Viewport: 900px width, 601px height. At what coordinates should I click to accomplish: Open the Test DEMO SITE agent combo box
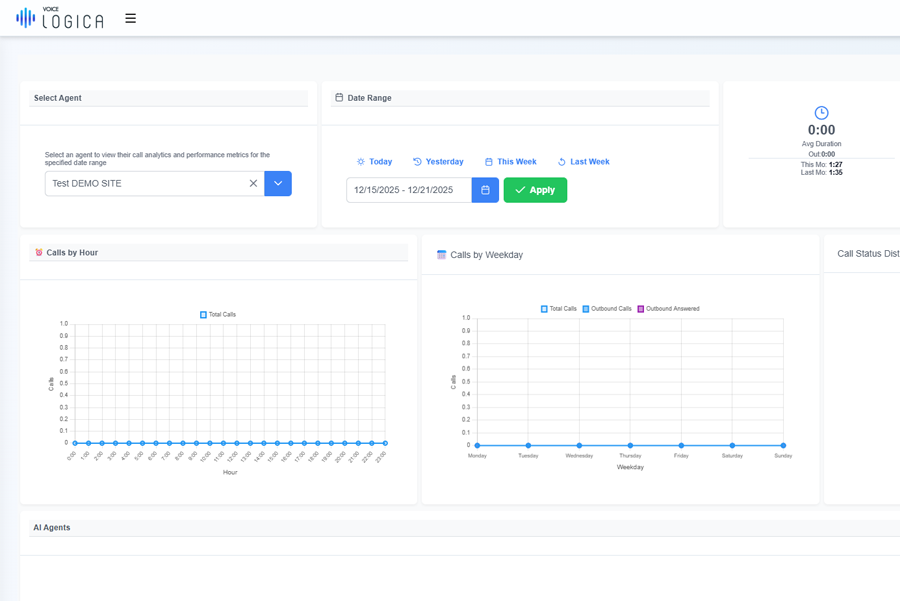145,183
